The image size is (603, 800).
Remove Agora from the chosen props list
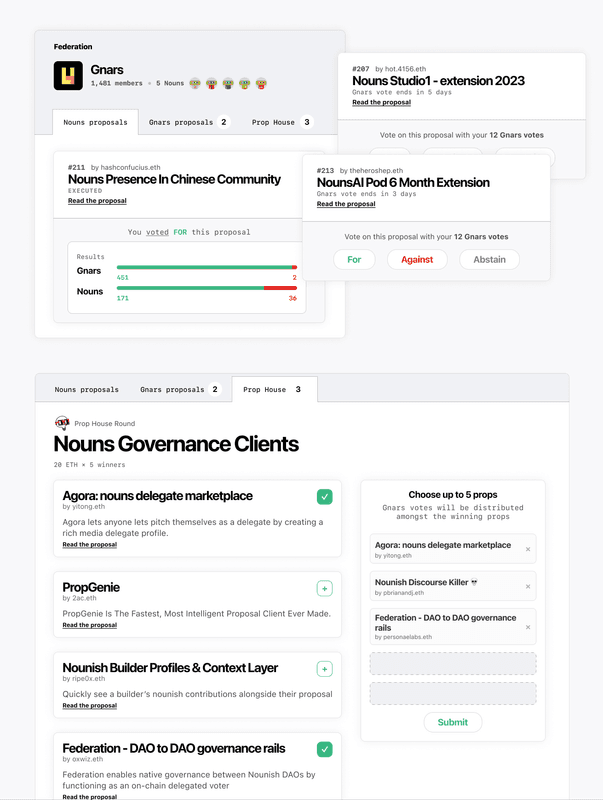point(528,549)
